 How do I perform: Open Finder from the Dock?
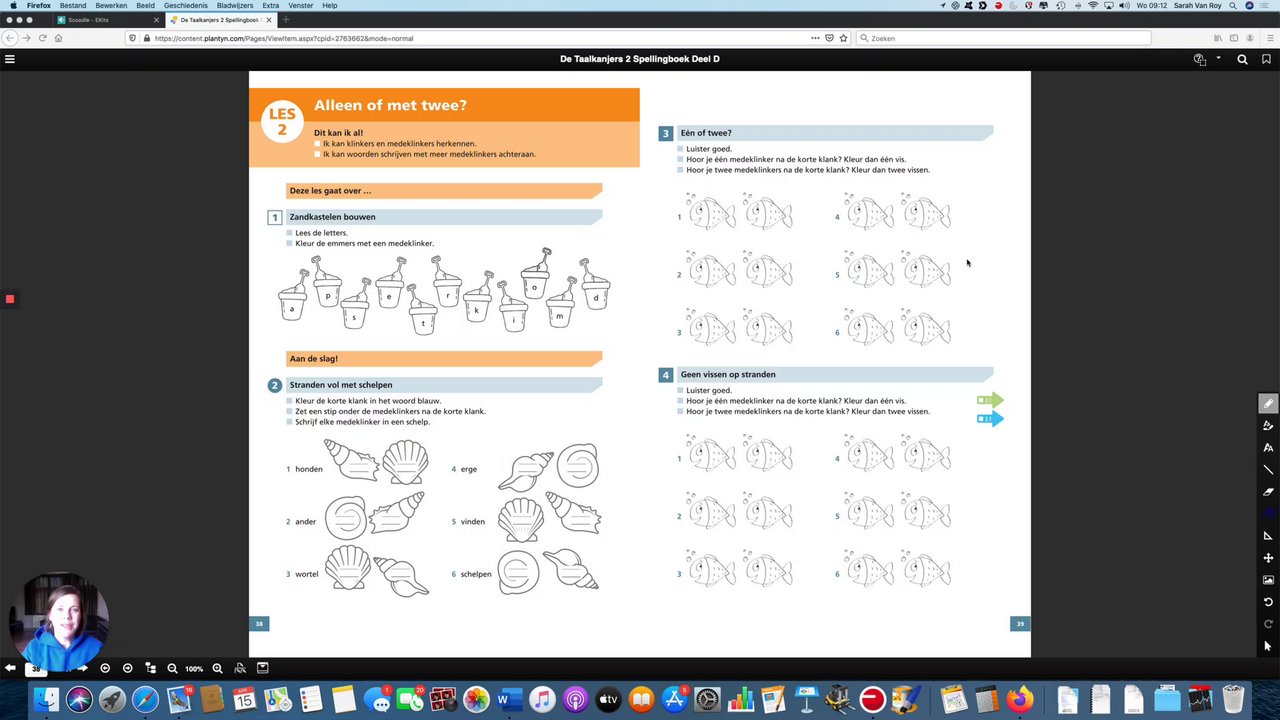pyautogui.click(x=46, y=699)
